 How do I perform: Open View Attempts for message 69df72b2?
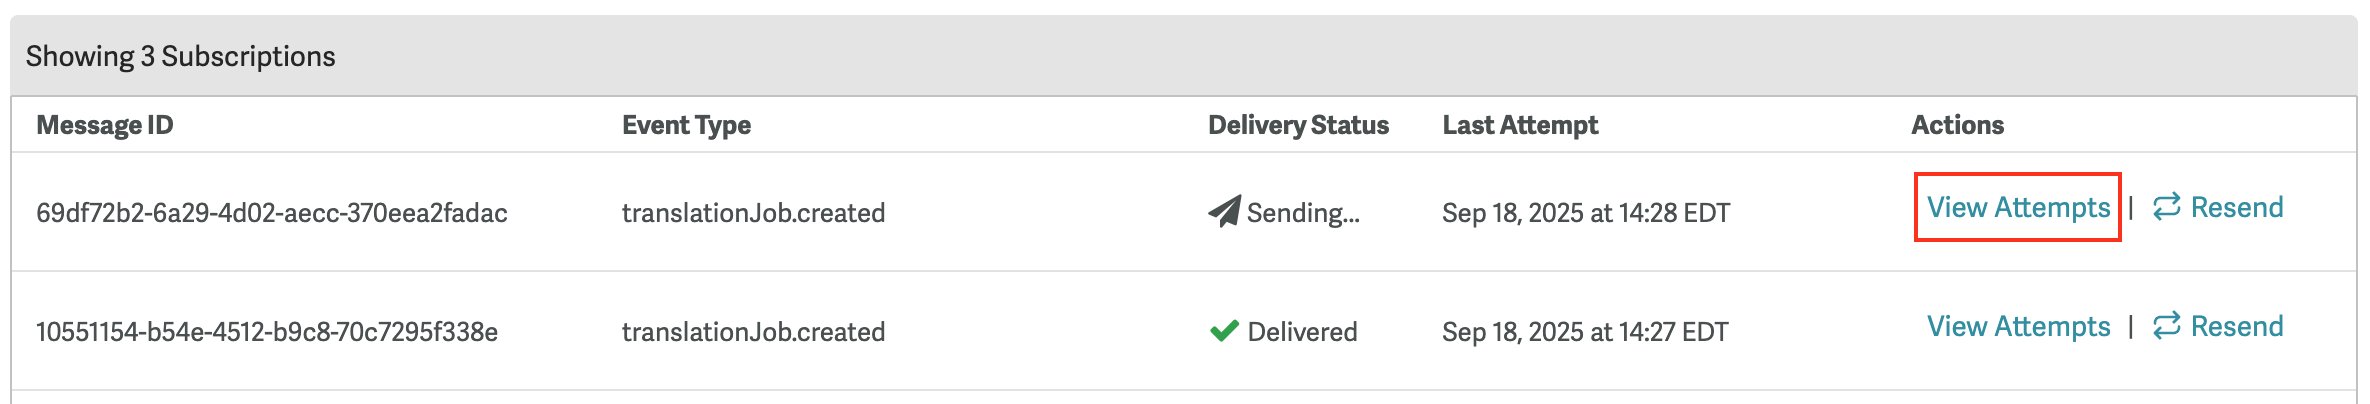coord(2018,207)
